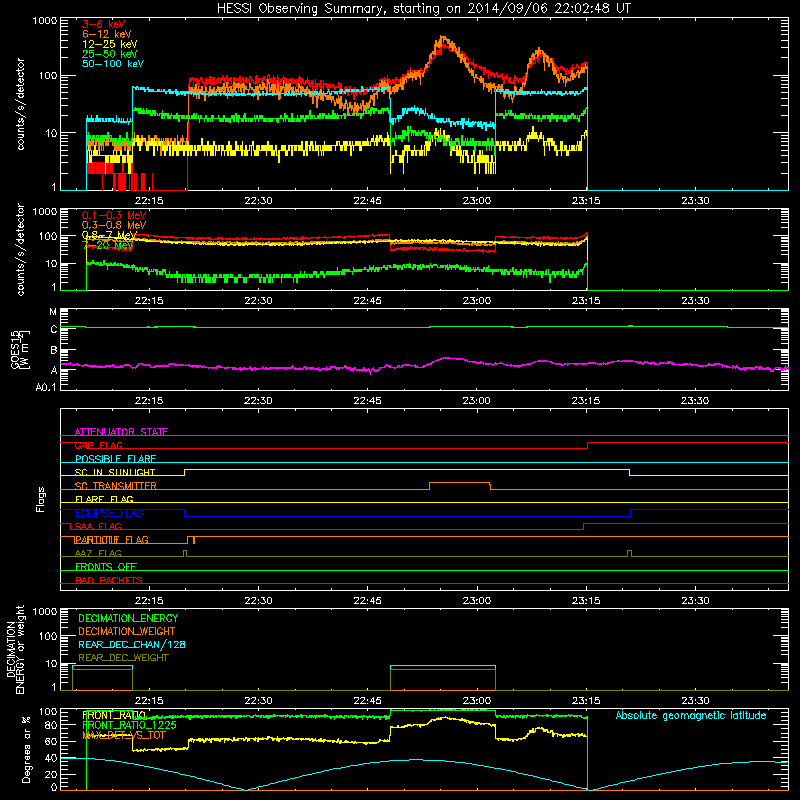Click 22:15 tick under the decimation panel

(149, 701)
